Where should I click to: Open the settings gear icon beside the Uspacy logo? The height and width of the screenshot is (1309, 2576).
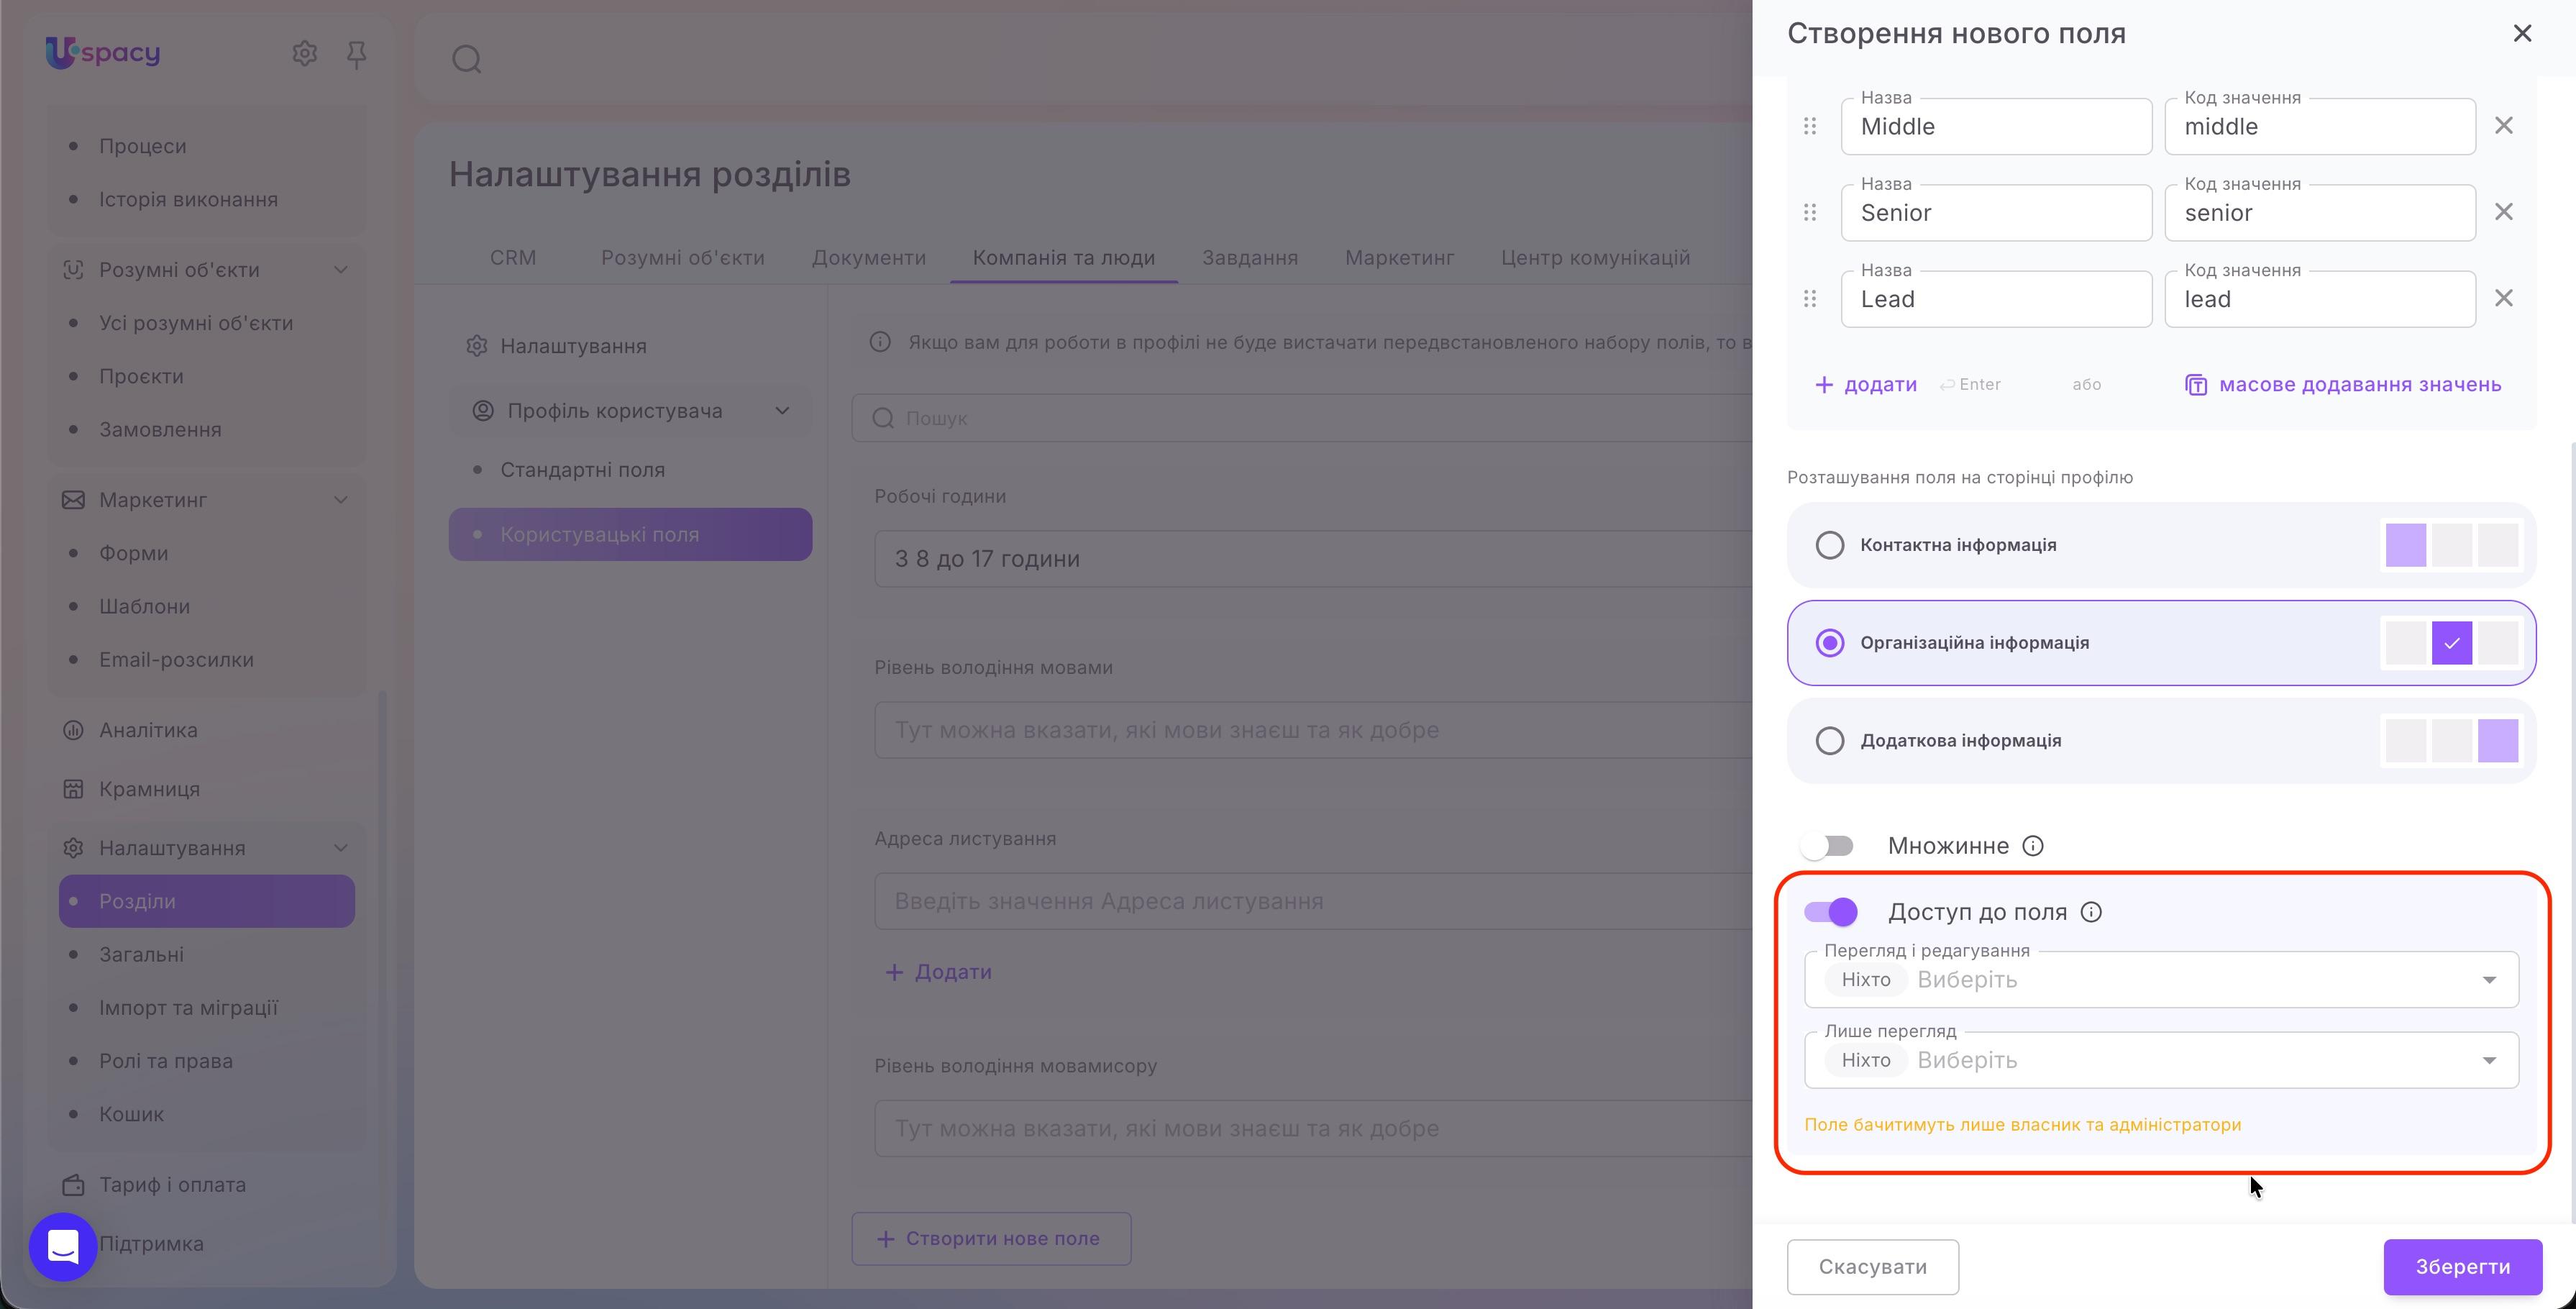(304, 53)
